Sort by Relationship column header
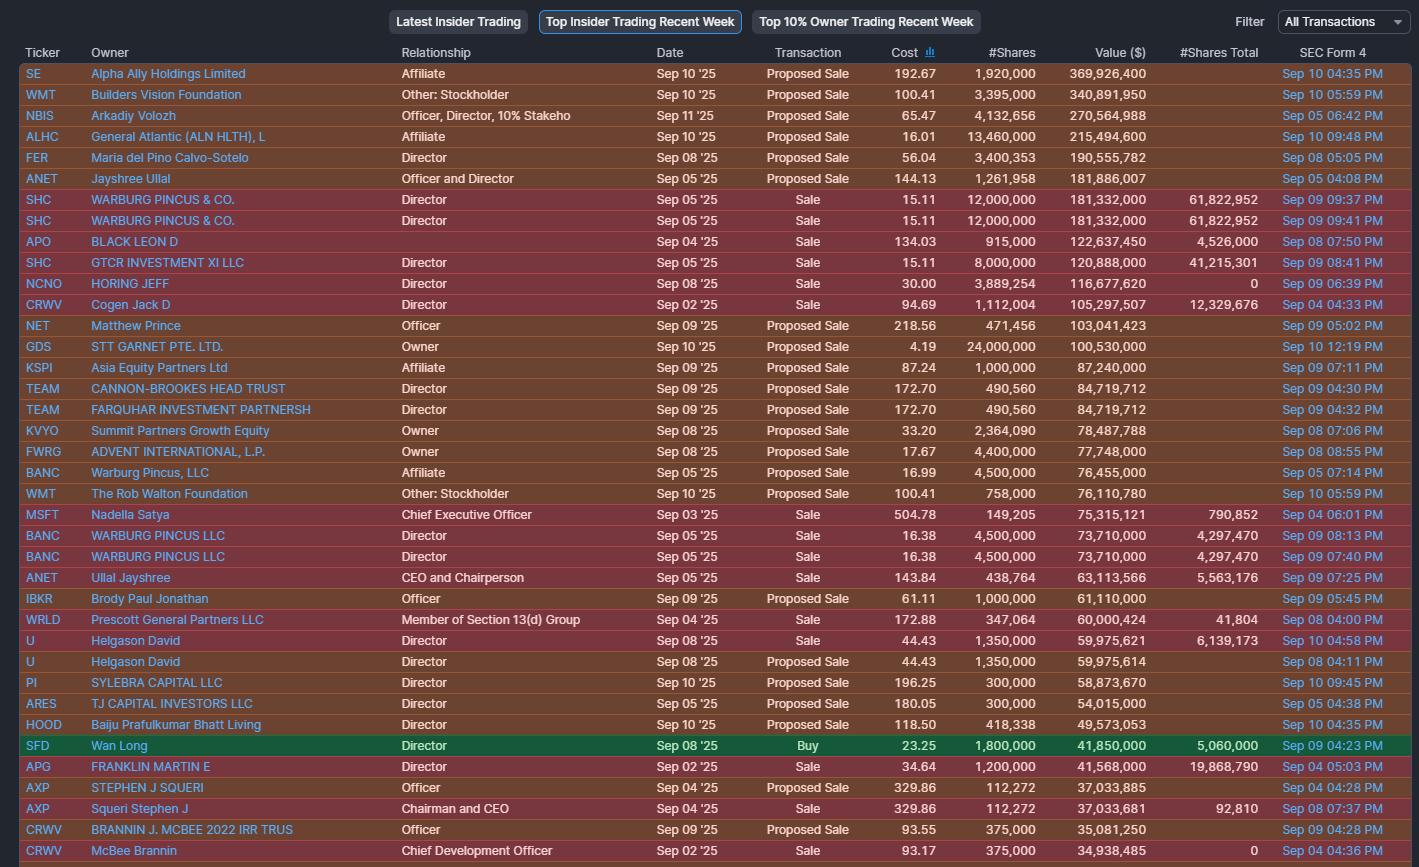 (x=436, y=53)
